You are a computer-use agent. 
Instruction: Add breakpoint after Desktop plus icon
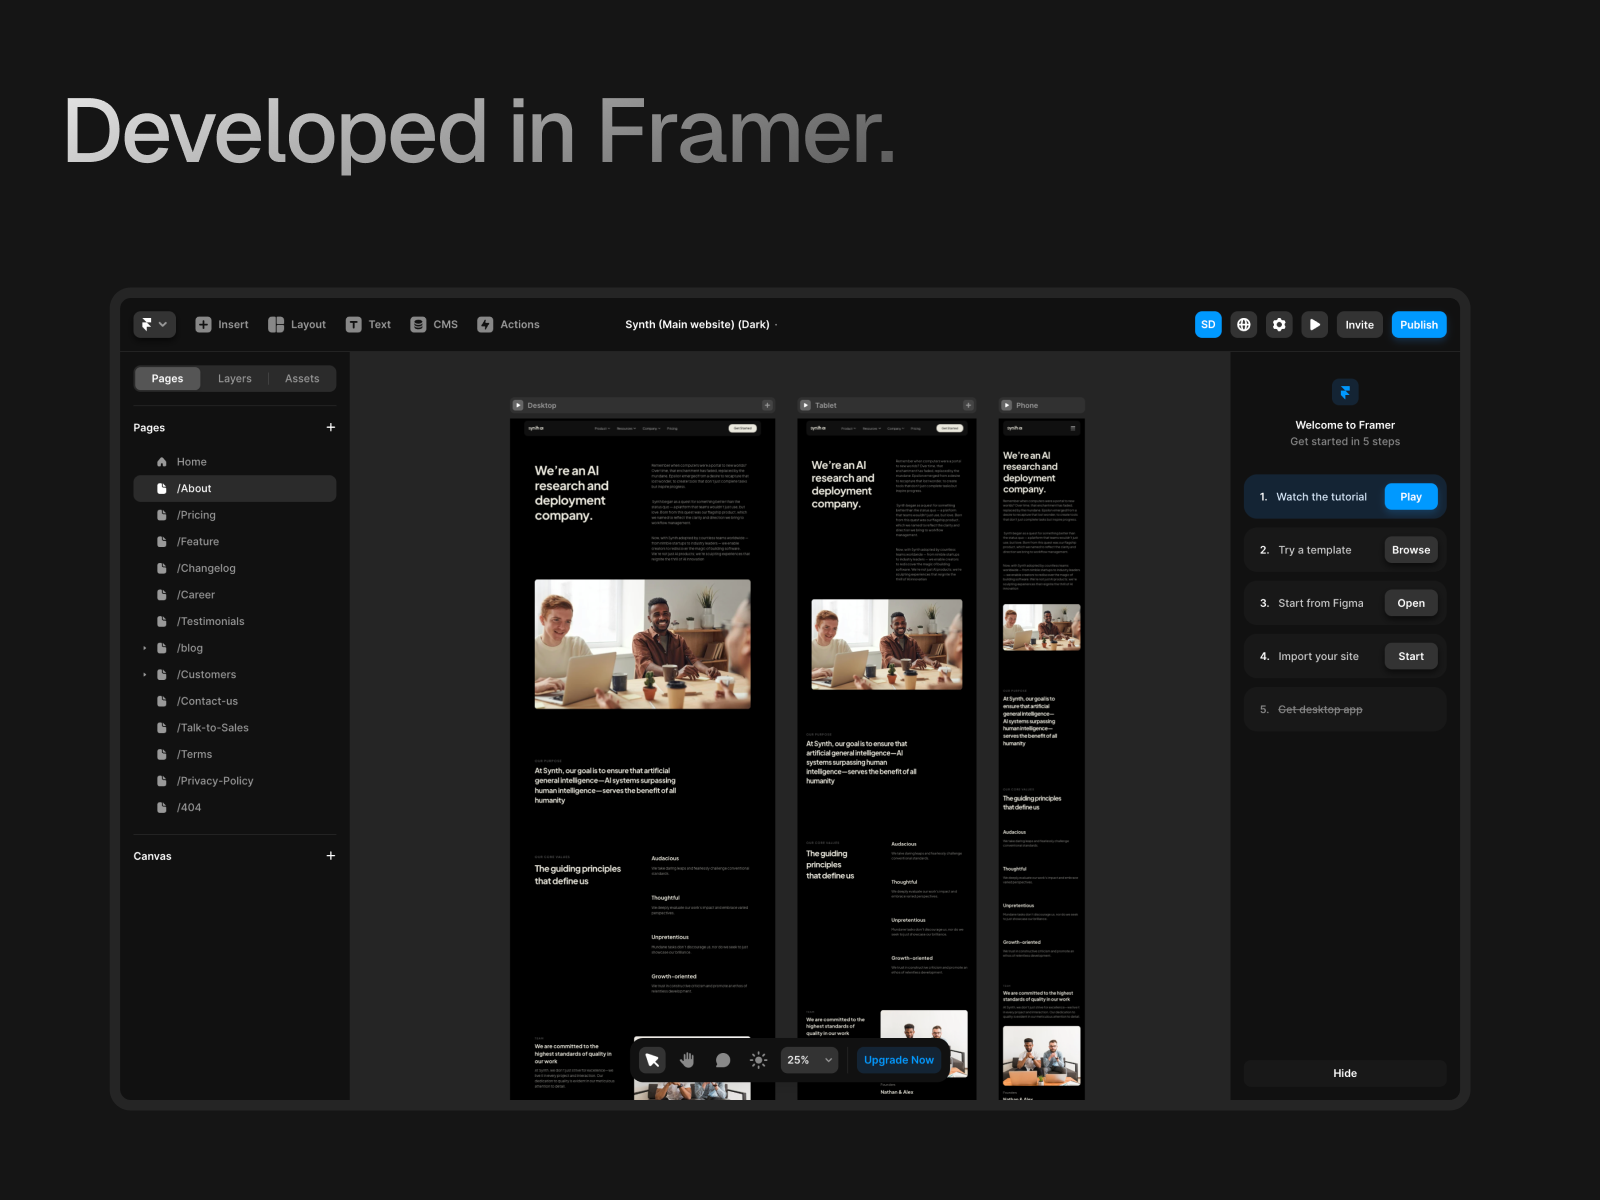pos(768,405)
